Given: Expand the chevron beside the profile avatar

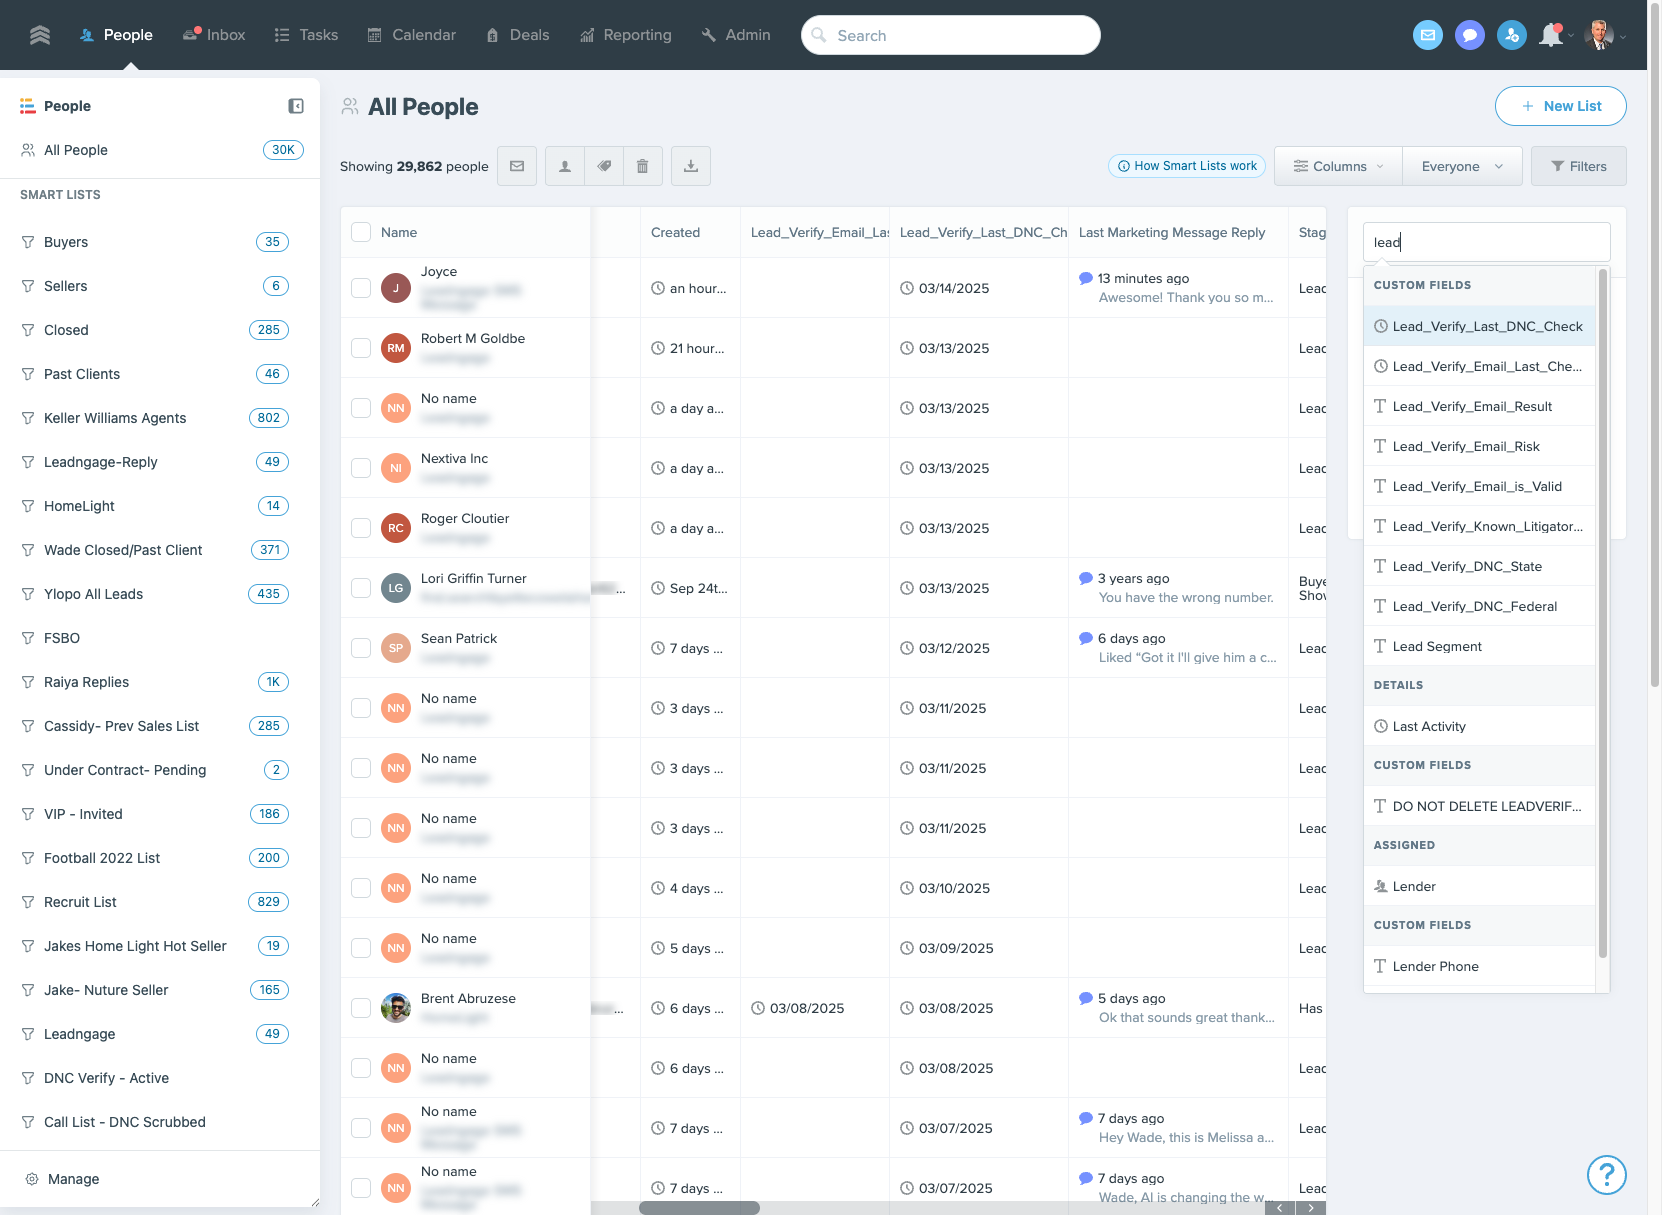Looking at the screenshot, I should (x=1622, y=37).
